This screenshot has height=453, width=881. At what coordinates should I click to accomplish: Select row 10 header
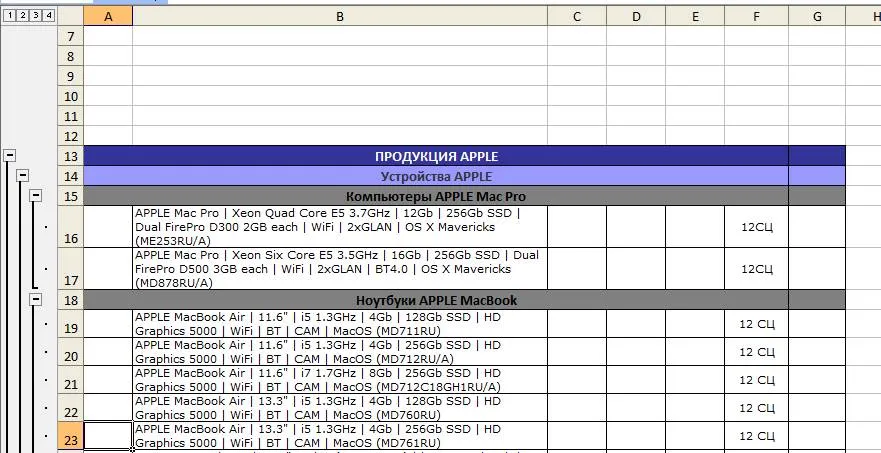(70, 96)
